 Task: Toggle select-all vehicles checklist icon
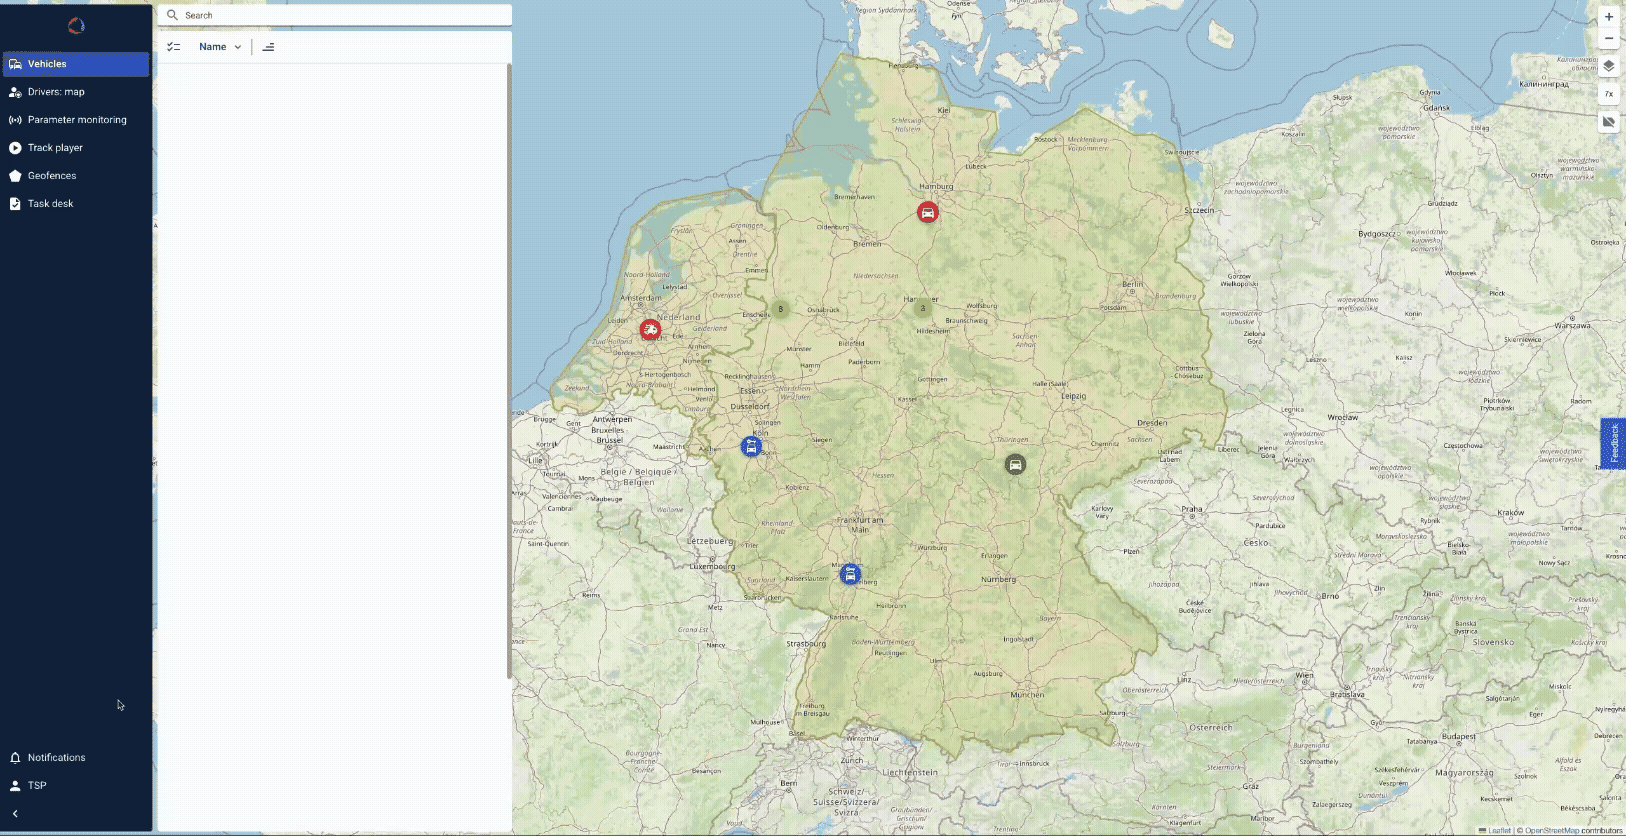point(174,47)
